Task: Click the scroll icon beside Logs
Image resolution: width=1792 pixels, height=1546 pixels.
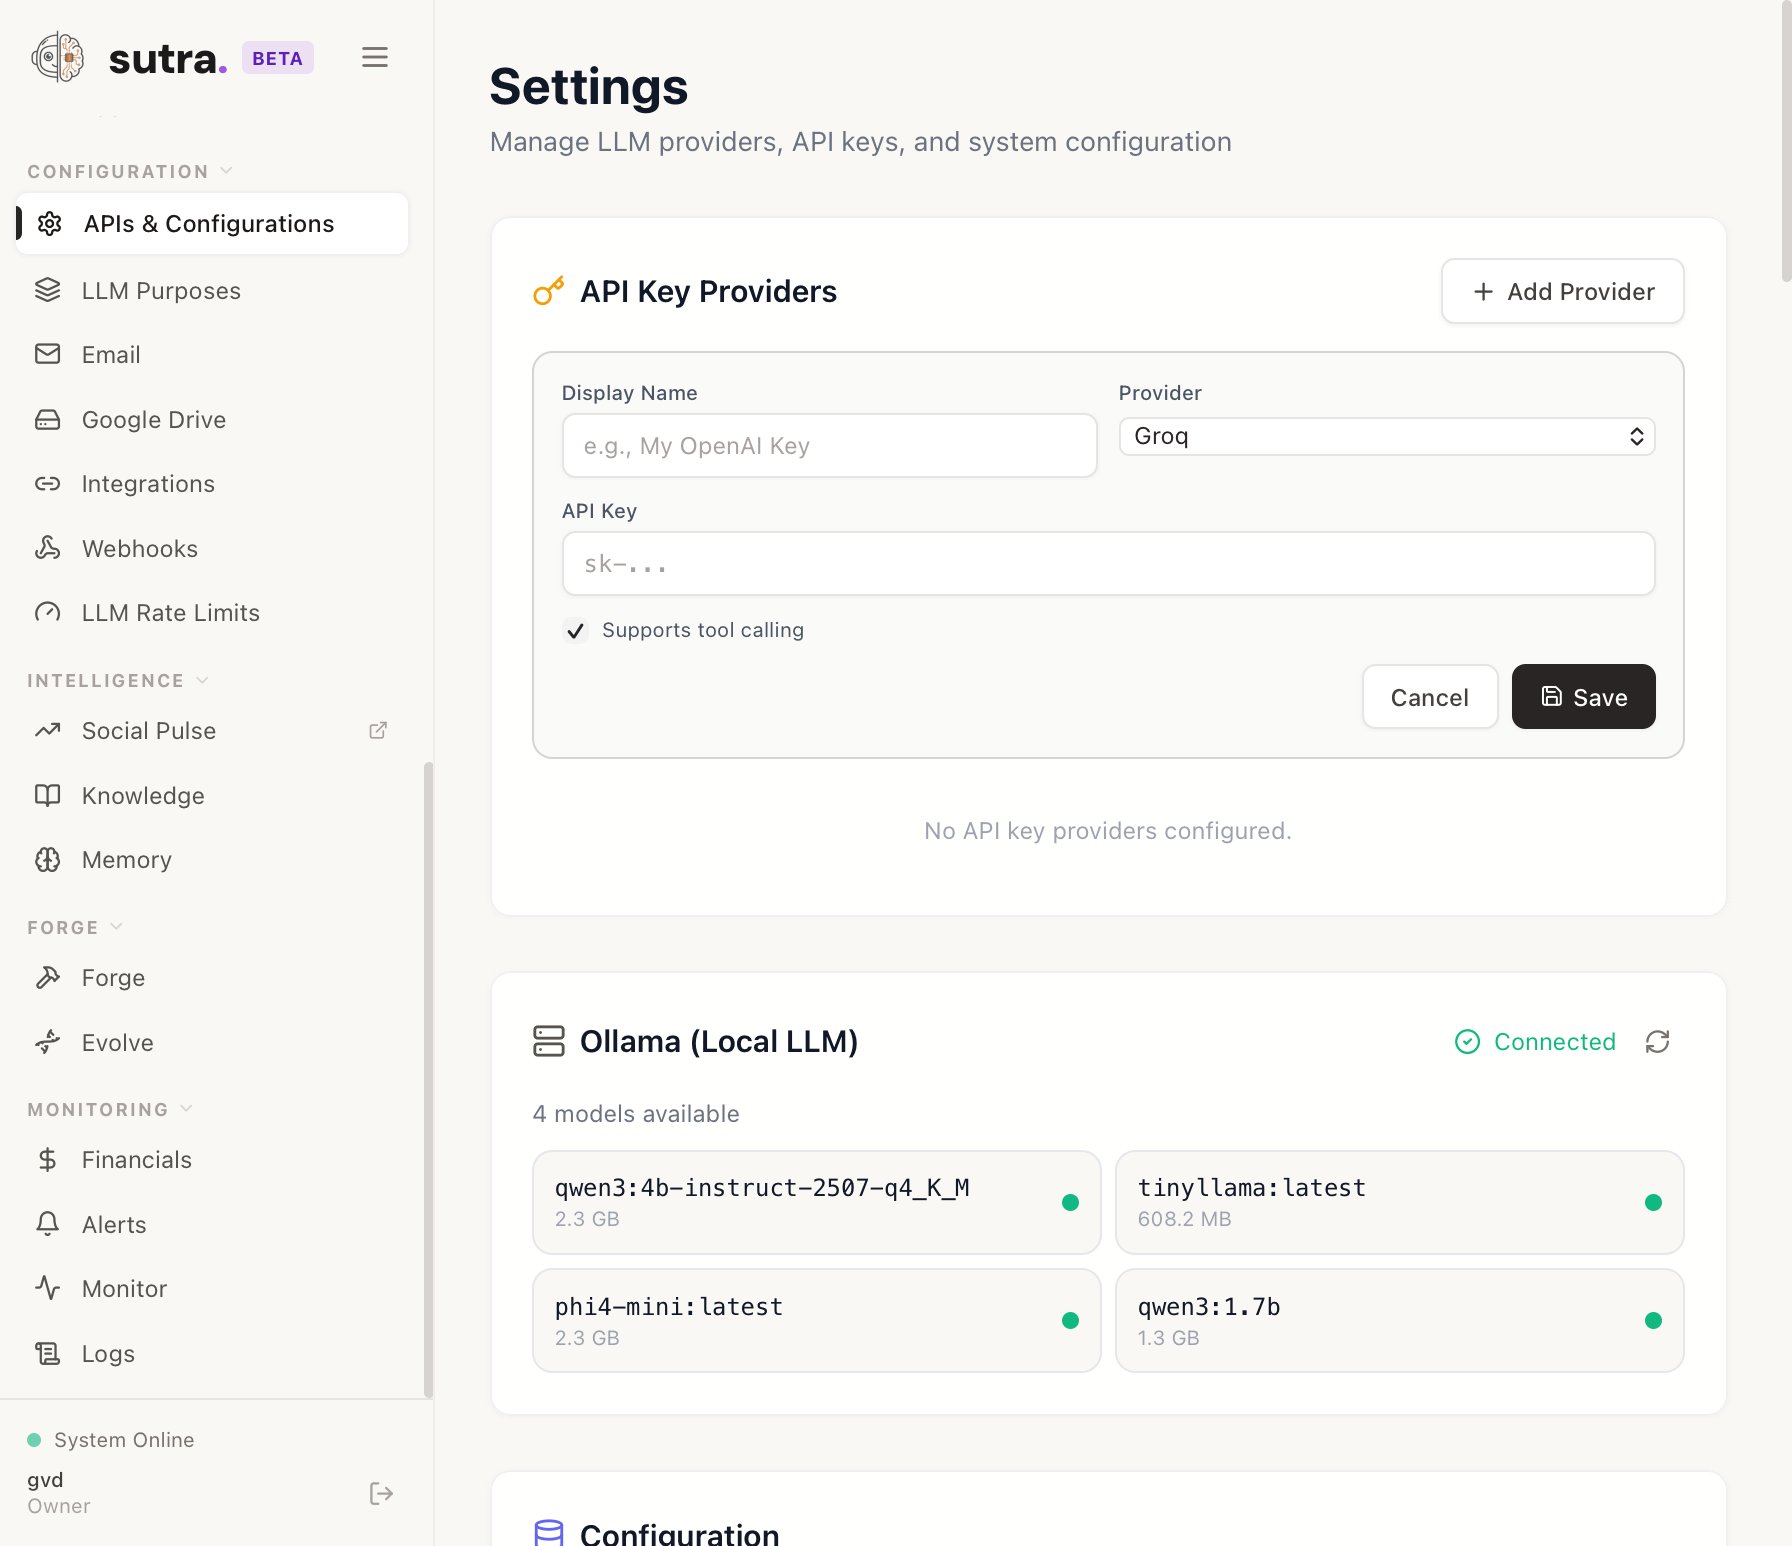Action: point(48,1353)
